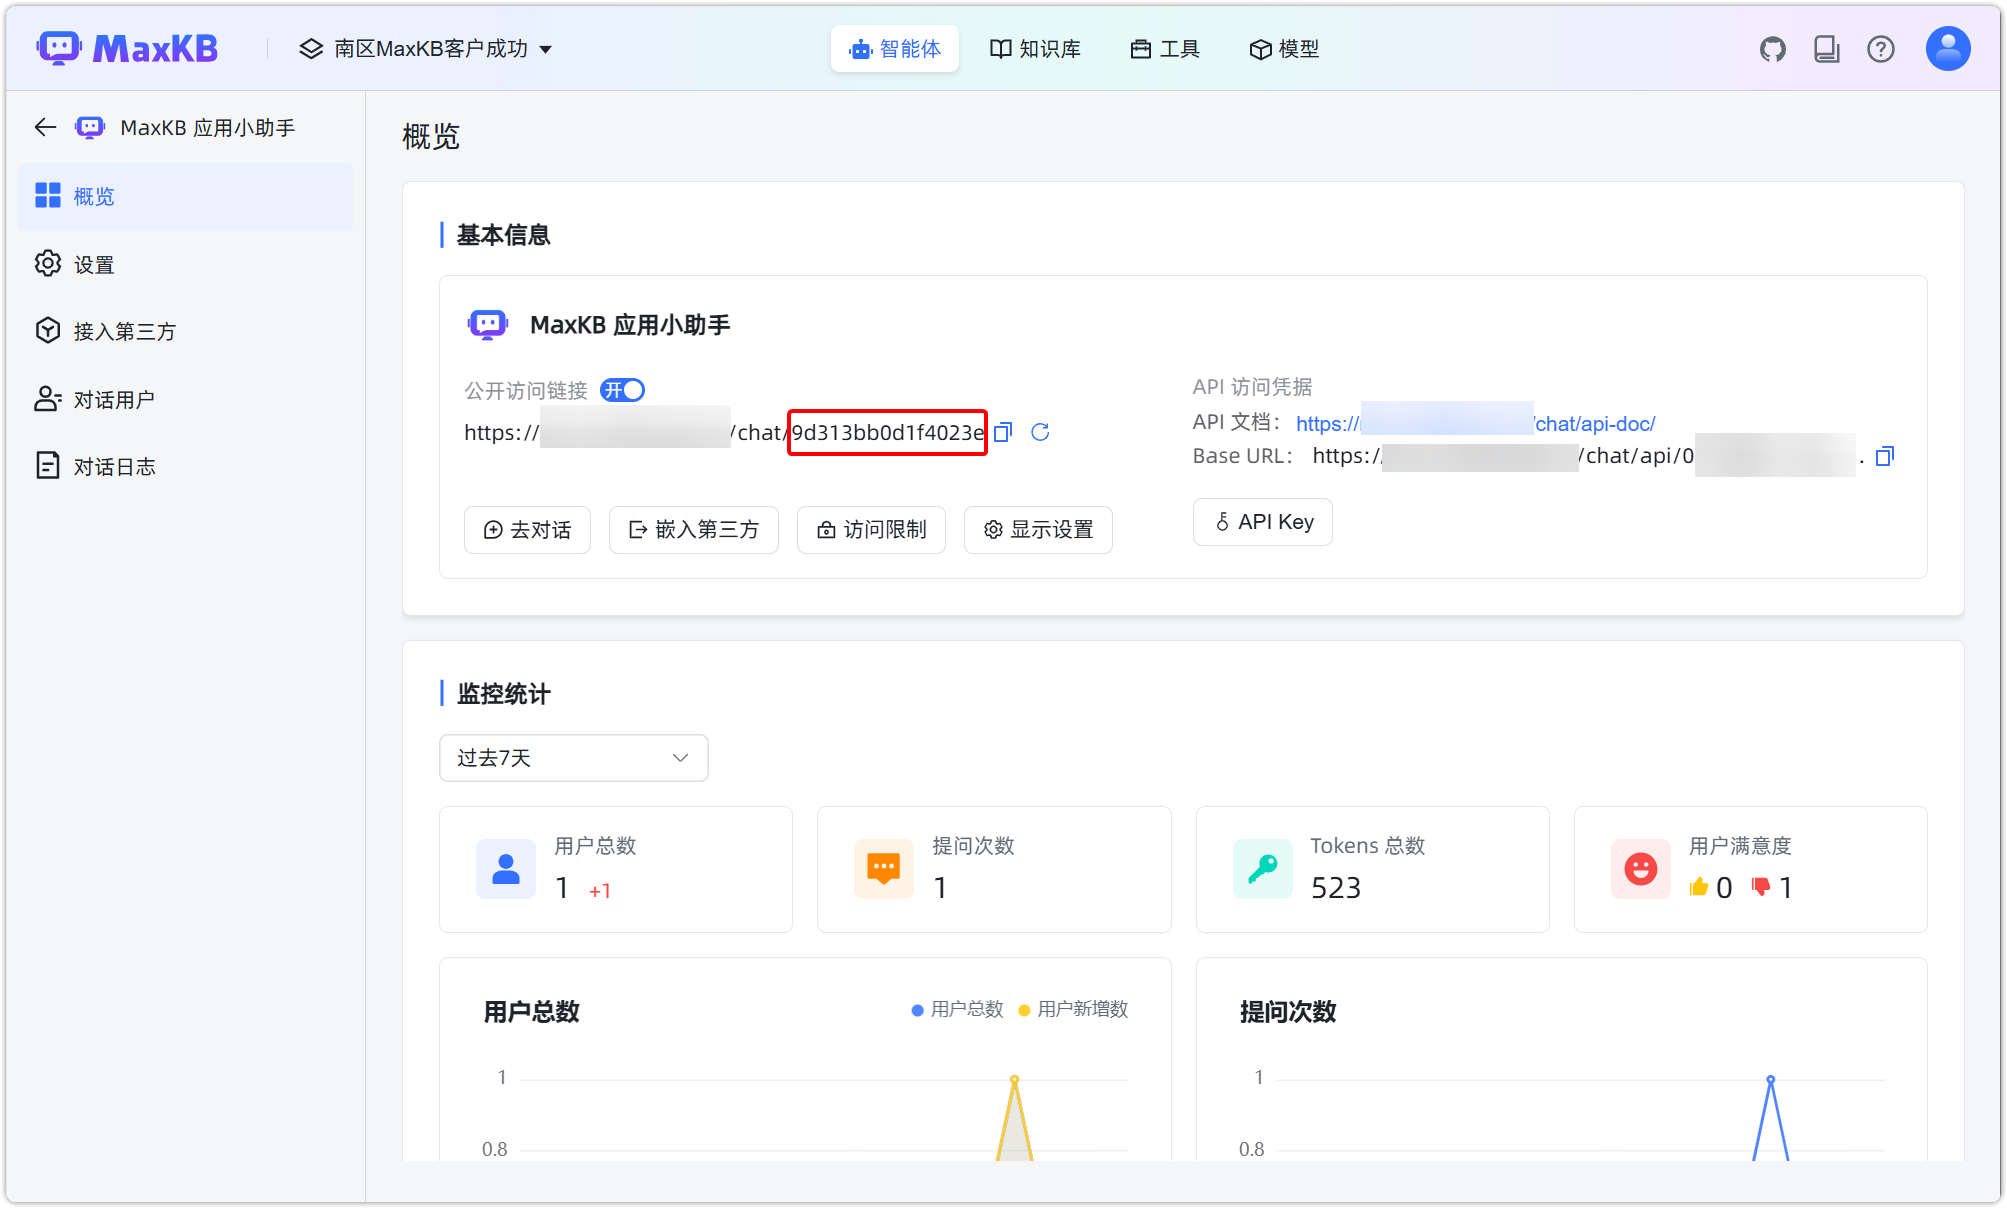The width and height of the screenshot is (2007, 1208).
Task: Refresh the public access link
Action: pos(1040,432)
